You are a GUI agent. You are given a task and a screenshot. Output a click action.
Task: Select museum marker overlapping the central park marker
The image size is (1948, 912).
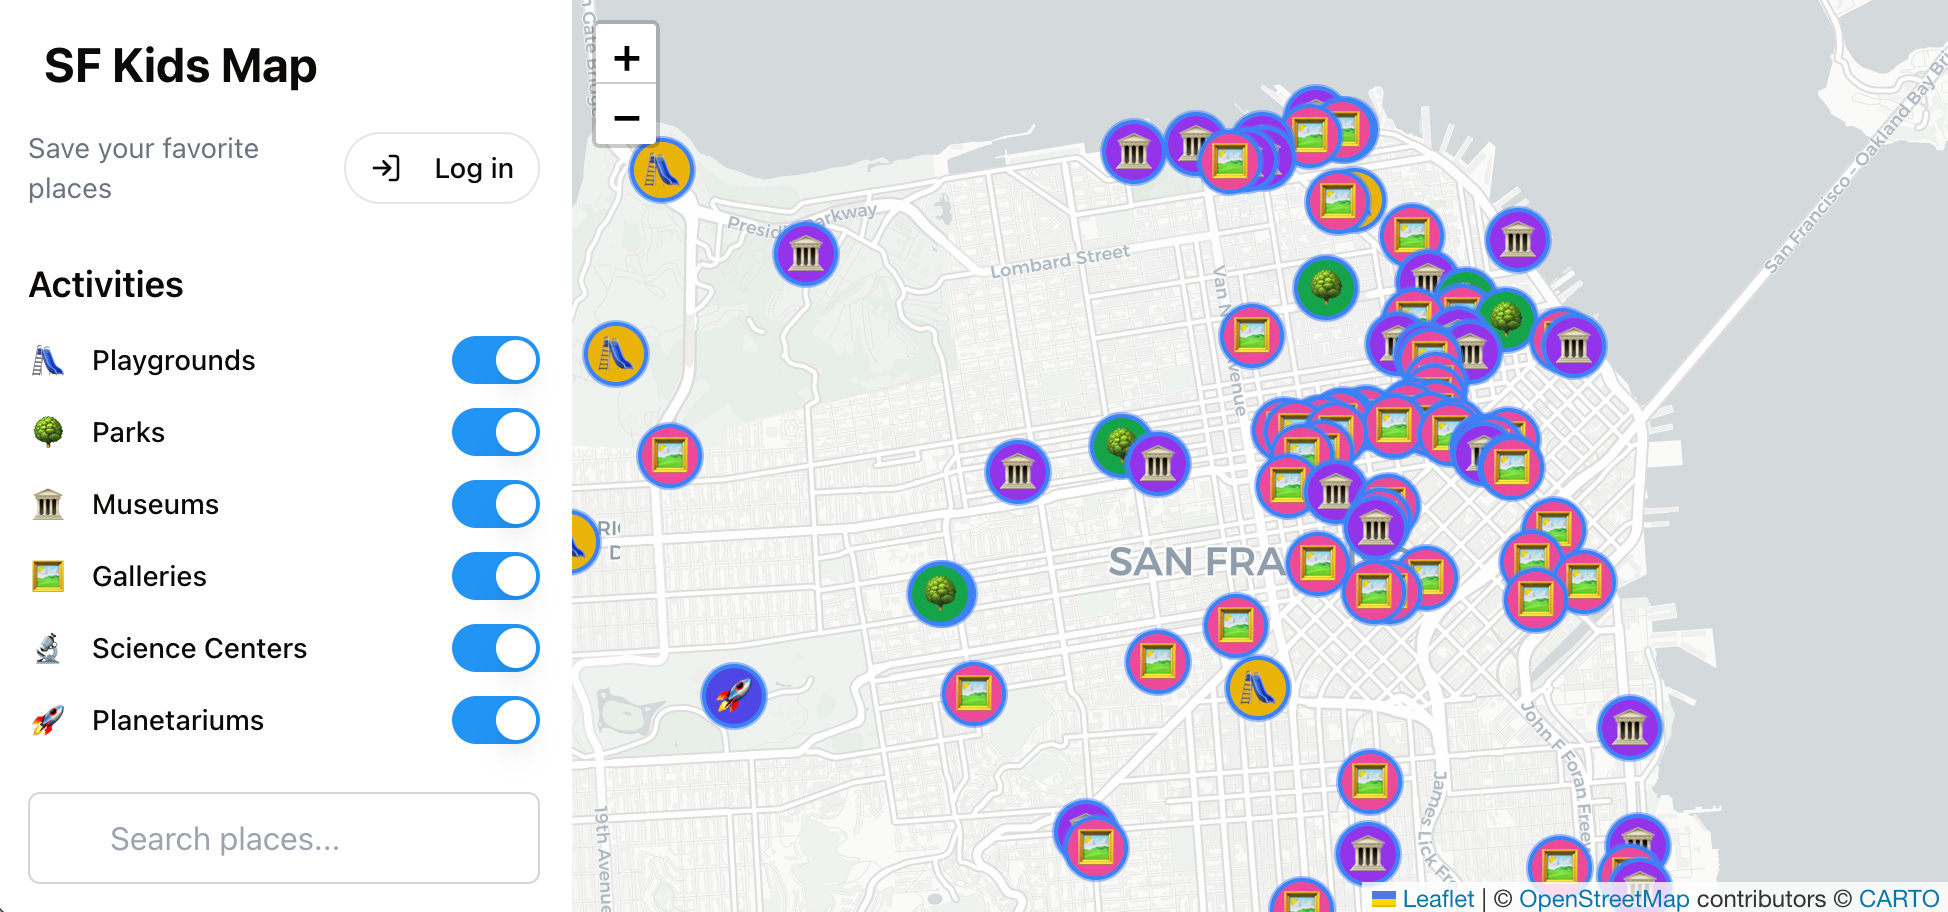[1158, 463]
